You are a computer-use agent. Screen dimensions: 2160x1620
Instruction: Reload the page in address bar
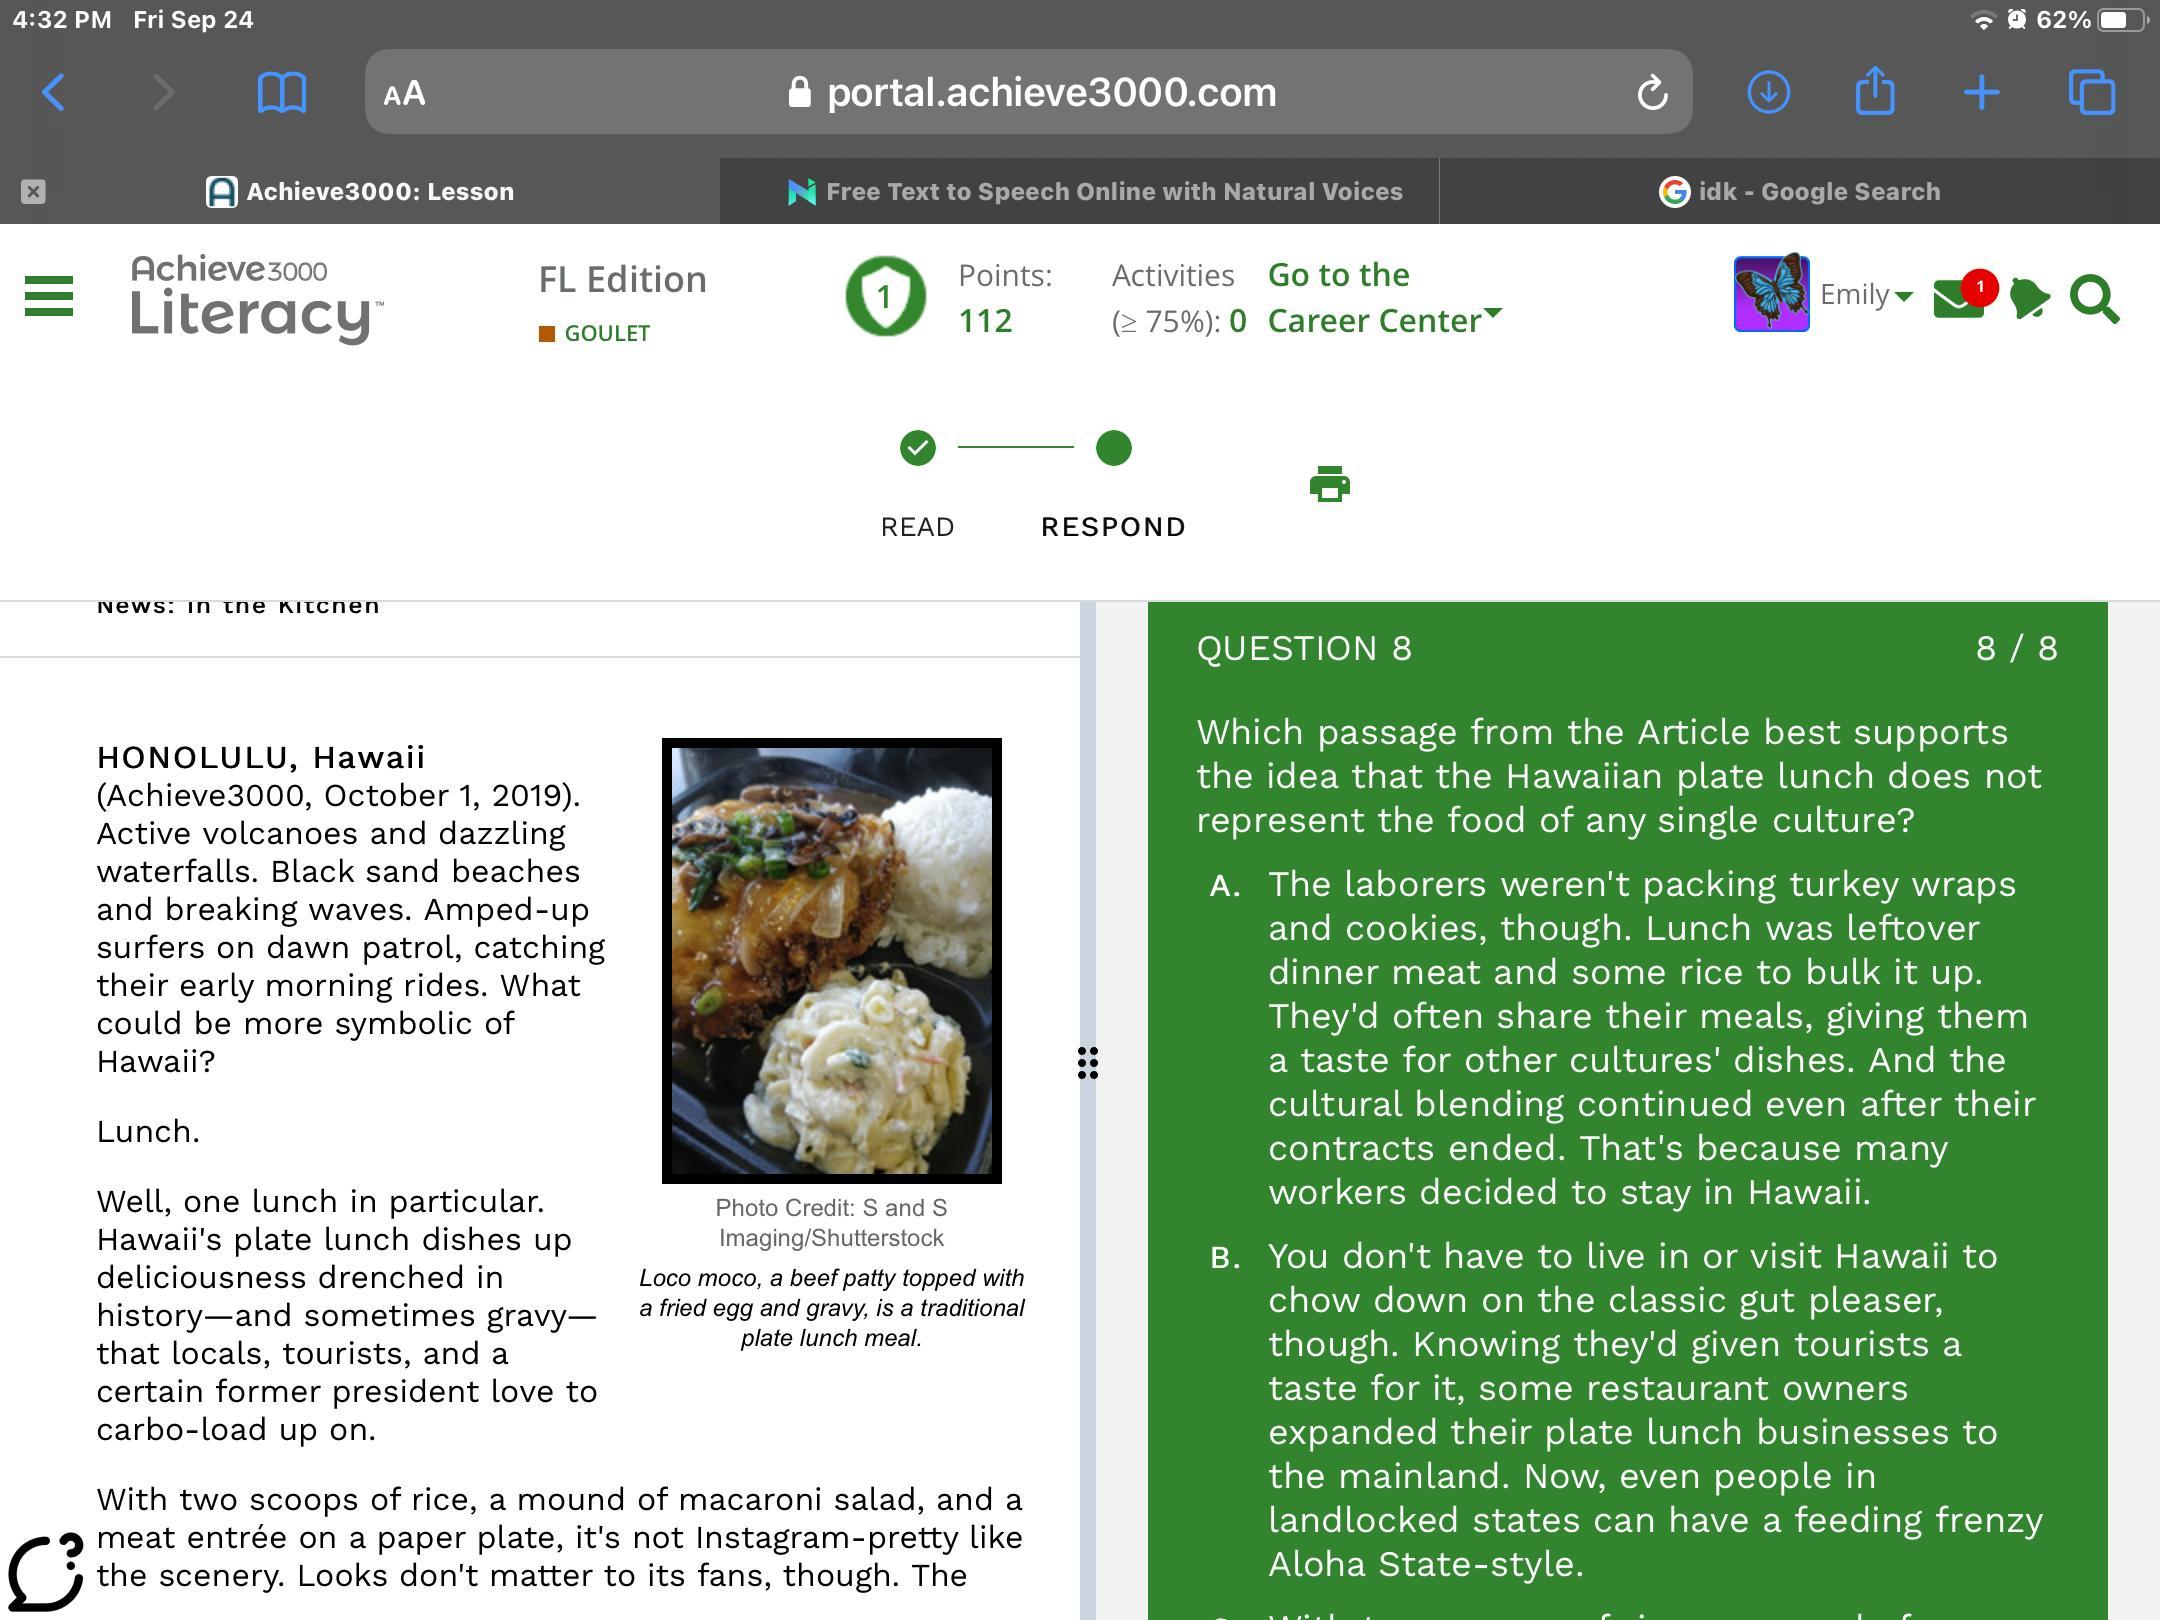(x=1652, y=93)
